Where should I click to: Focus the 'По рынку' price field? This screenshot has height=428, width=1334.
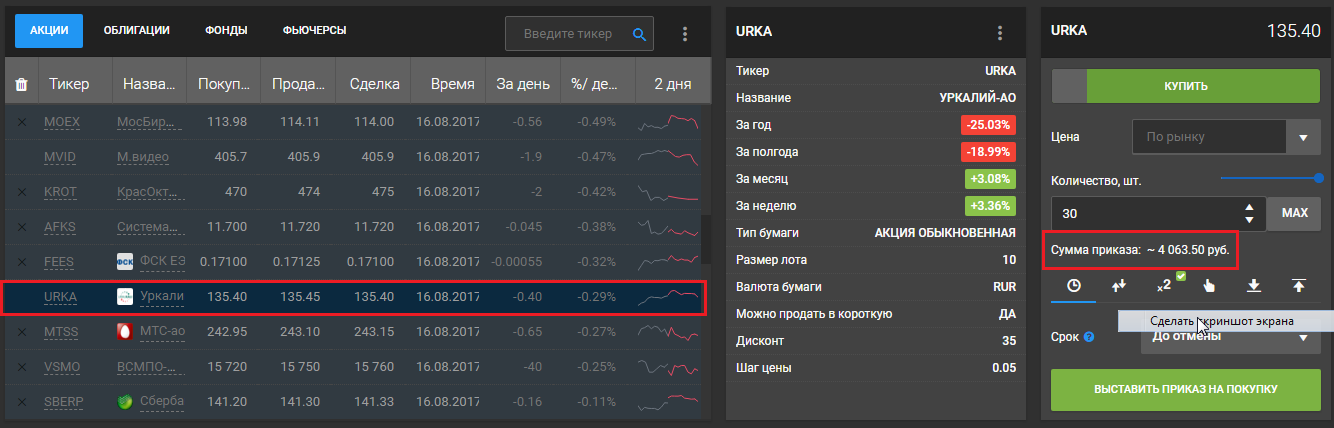(x=1208, y=137)
